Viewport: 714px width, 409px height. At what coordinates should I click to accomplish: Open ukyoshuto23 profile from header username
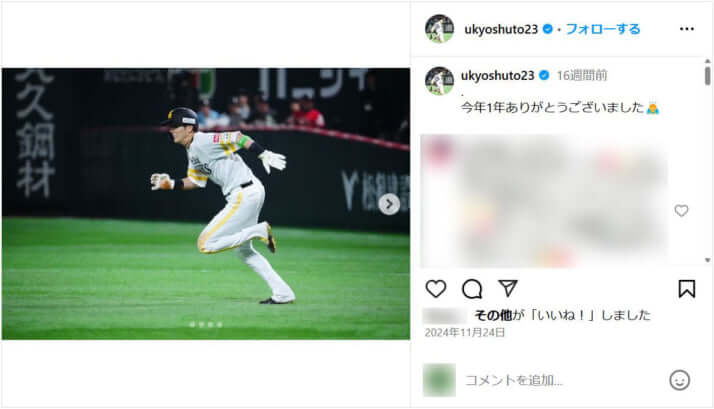pos(501,29)
